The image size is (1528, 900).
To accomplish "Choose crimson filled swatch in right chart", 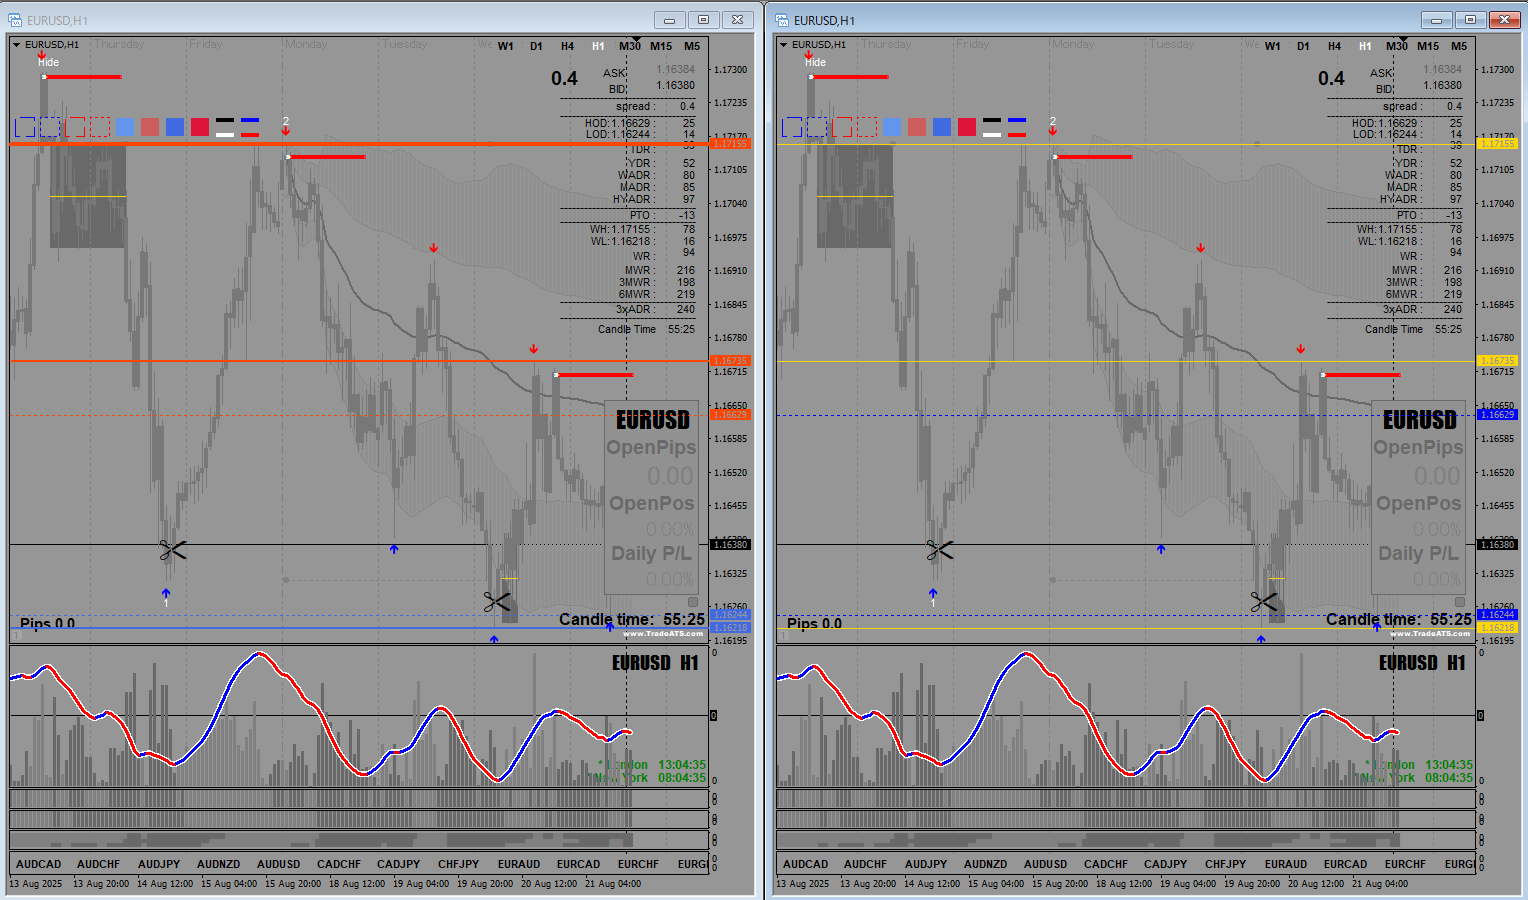I will 967,127.
